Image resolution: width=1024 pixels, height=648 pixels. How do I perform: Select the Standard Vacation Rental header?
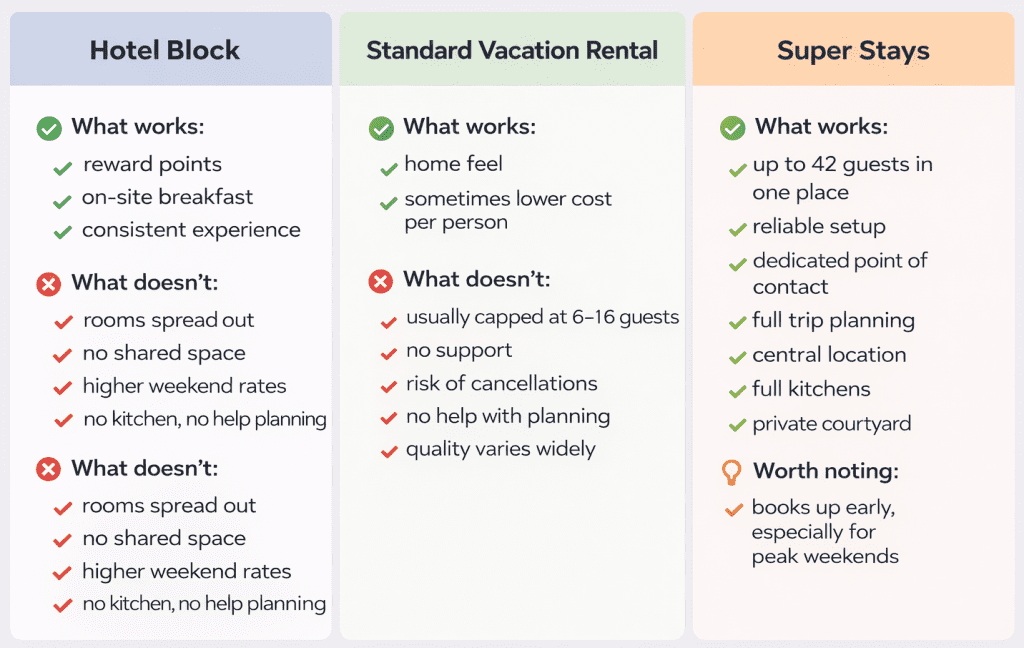click(x=512, y=50)
